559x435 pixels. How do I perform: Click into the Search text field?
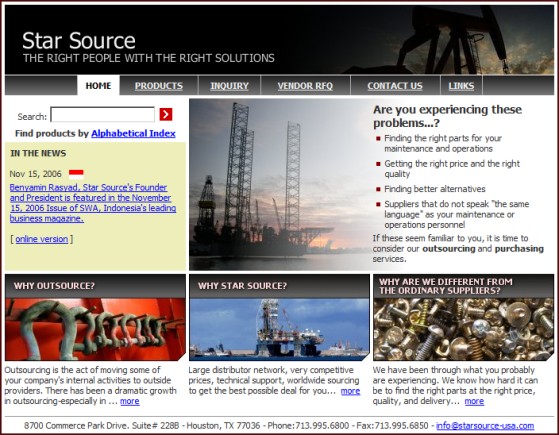click(x=103, y=115)
